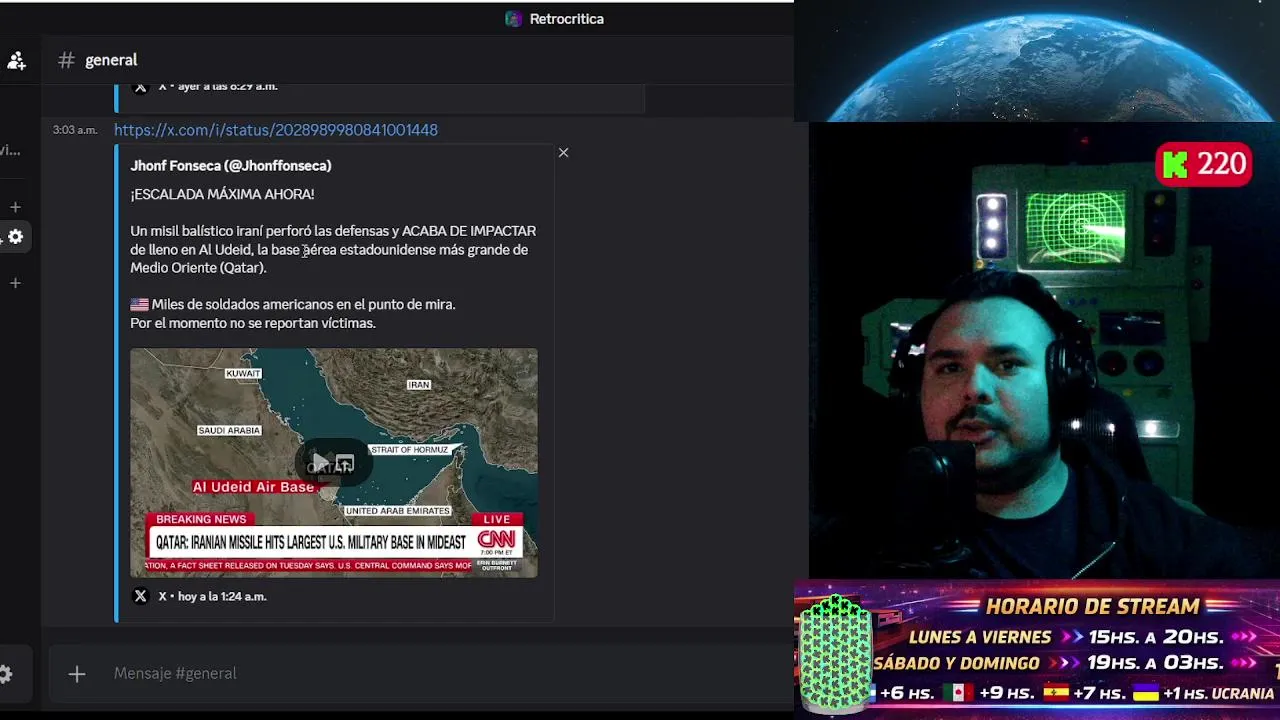Screen dimensions: 1280x720
Task: Click the X logo in embed footer
Action: (x=140, y=596)
